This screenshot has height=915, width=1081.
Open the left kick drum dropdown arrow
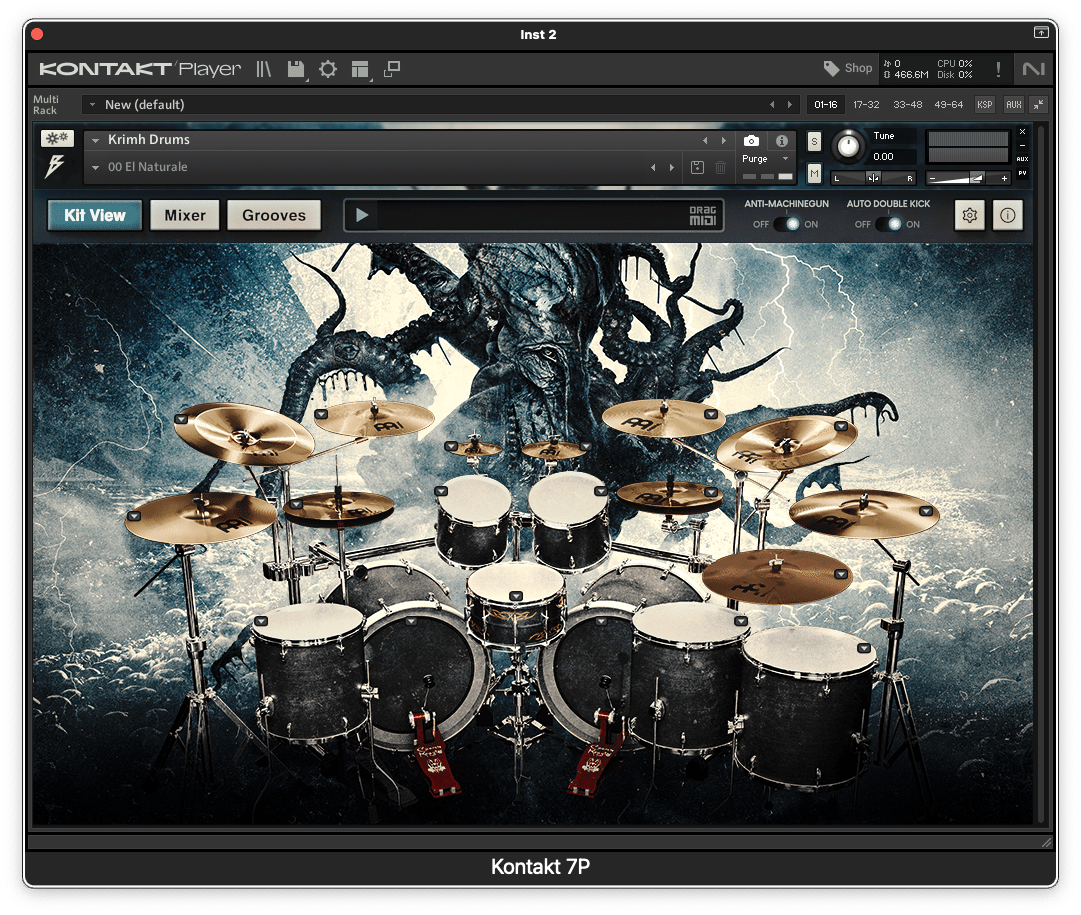(x=411, y=621)
